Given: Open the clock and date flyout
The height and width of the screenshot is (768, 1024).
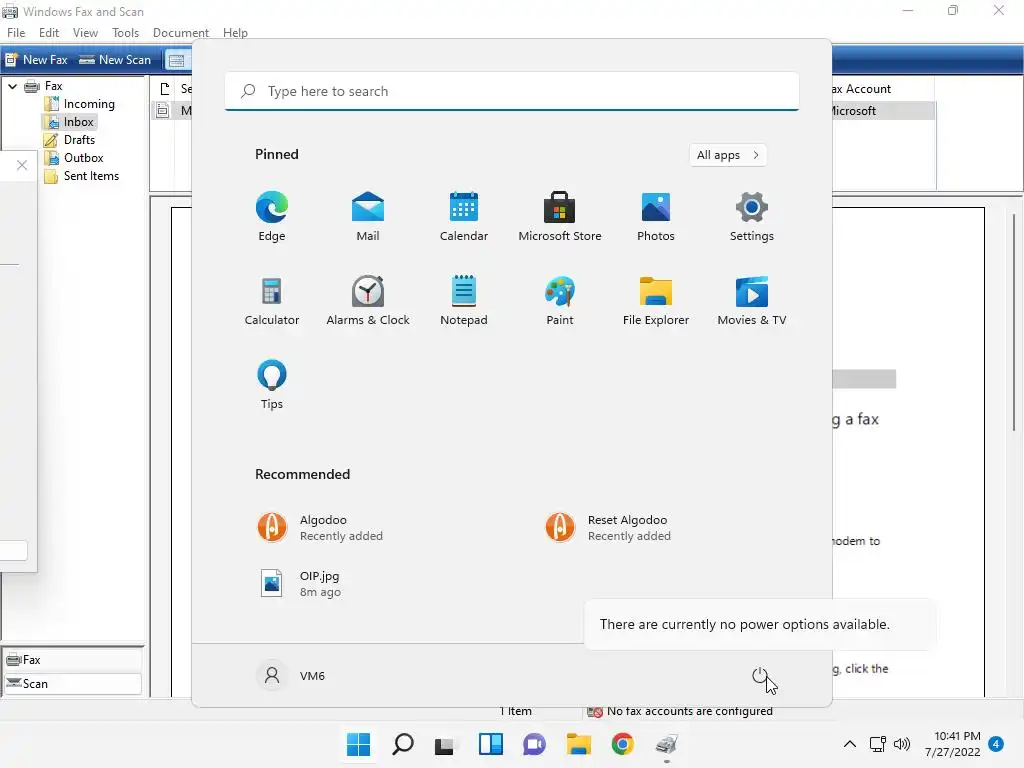Looking at the screenshot, I should 953,744.
